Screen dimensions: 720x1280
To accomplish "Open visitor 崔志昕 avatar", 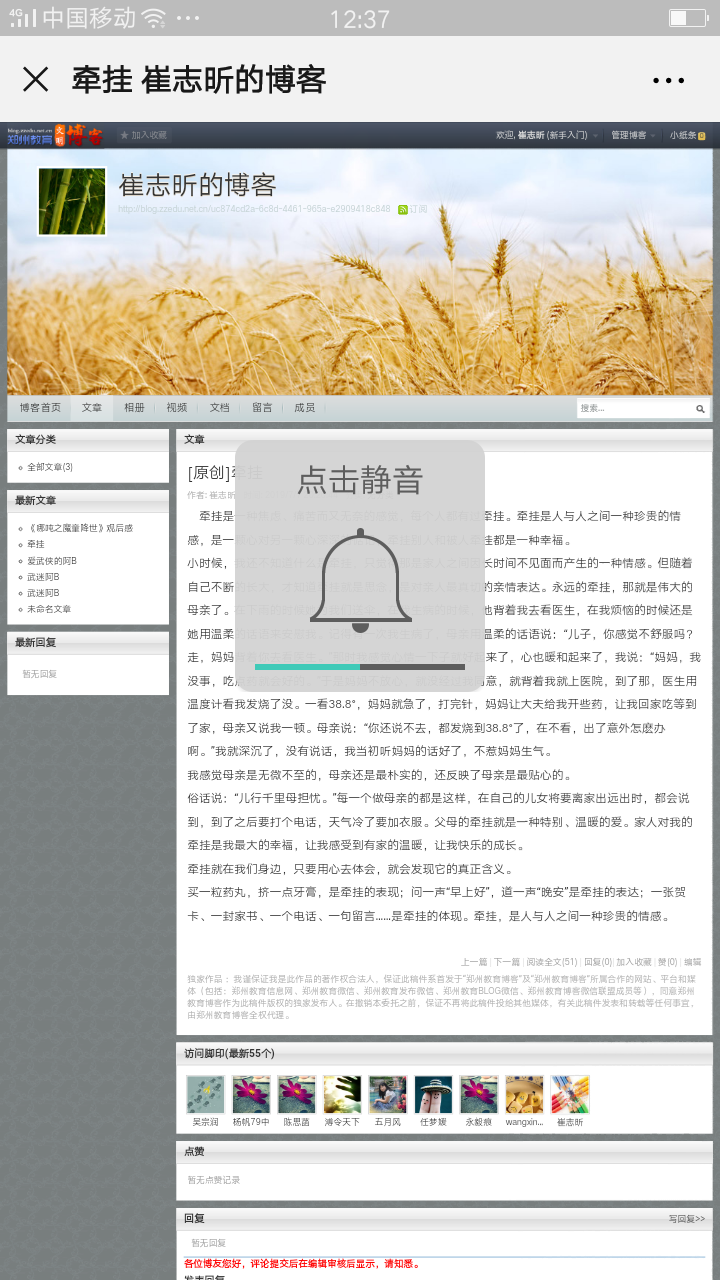I will click(x=570, y=1095).
